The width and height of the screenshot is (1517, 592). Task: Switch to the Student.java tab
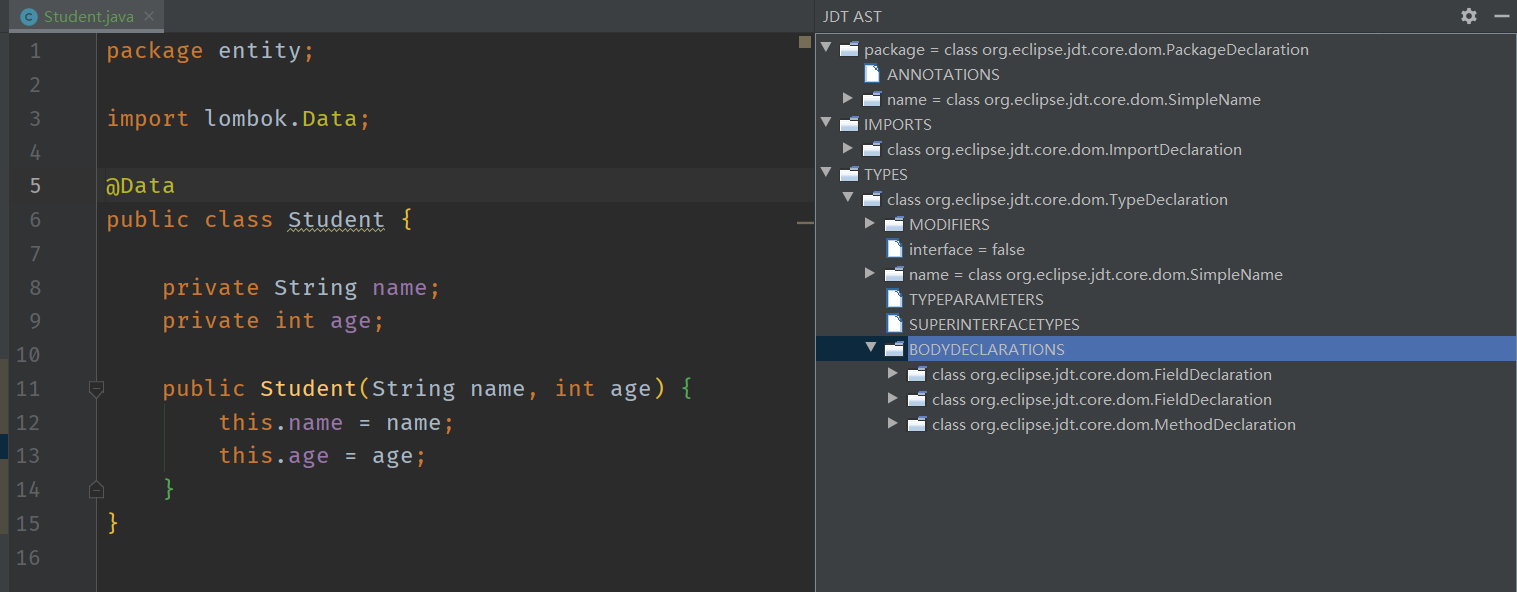(x=88, y=17)
